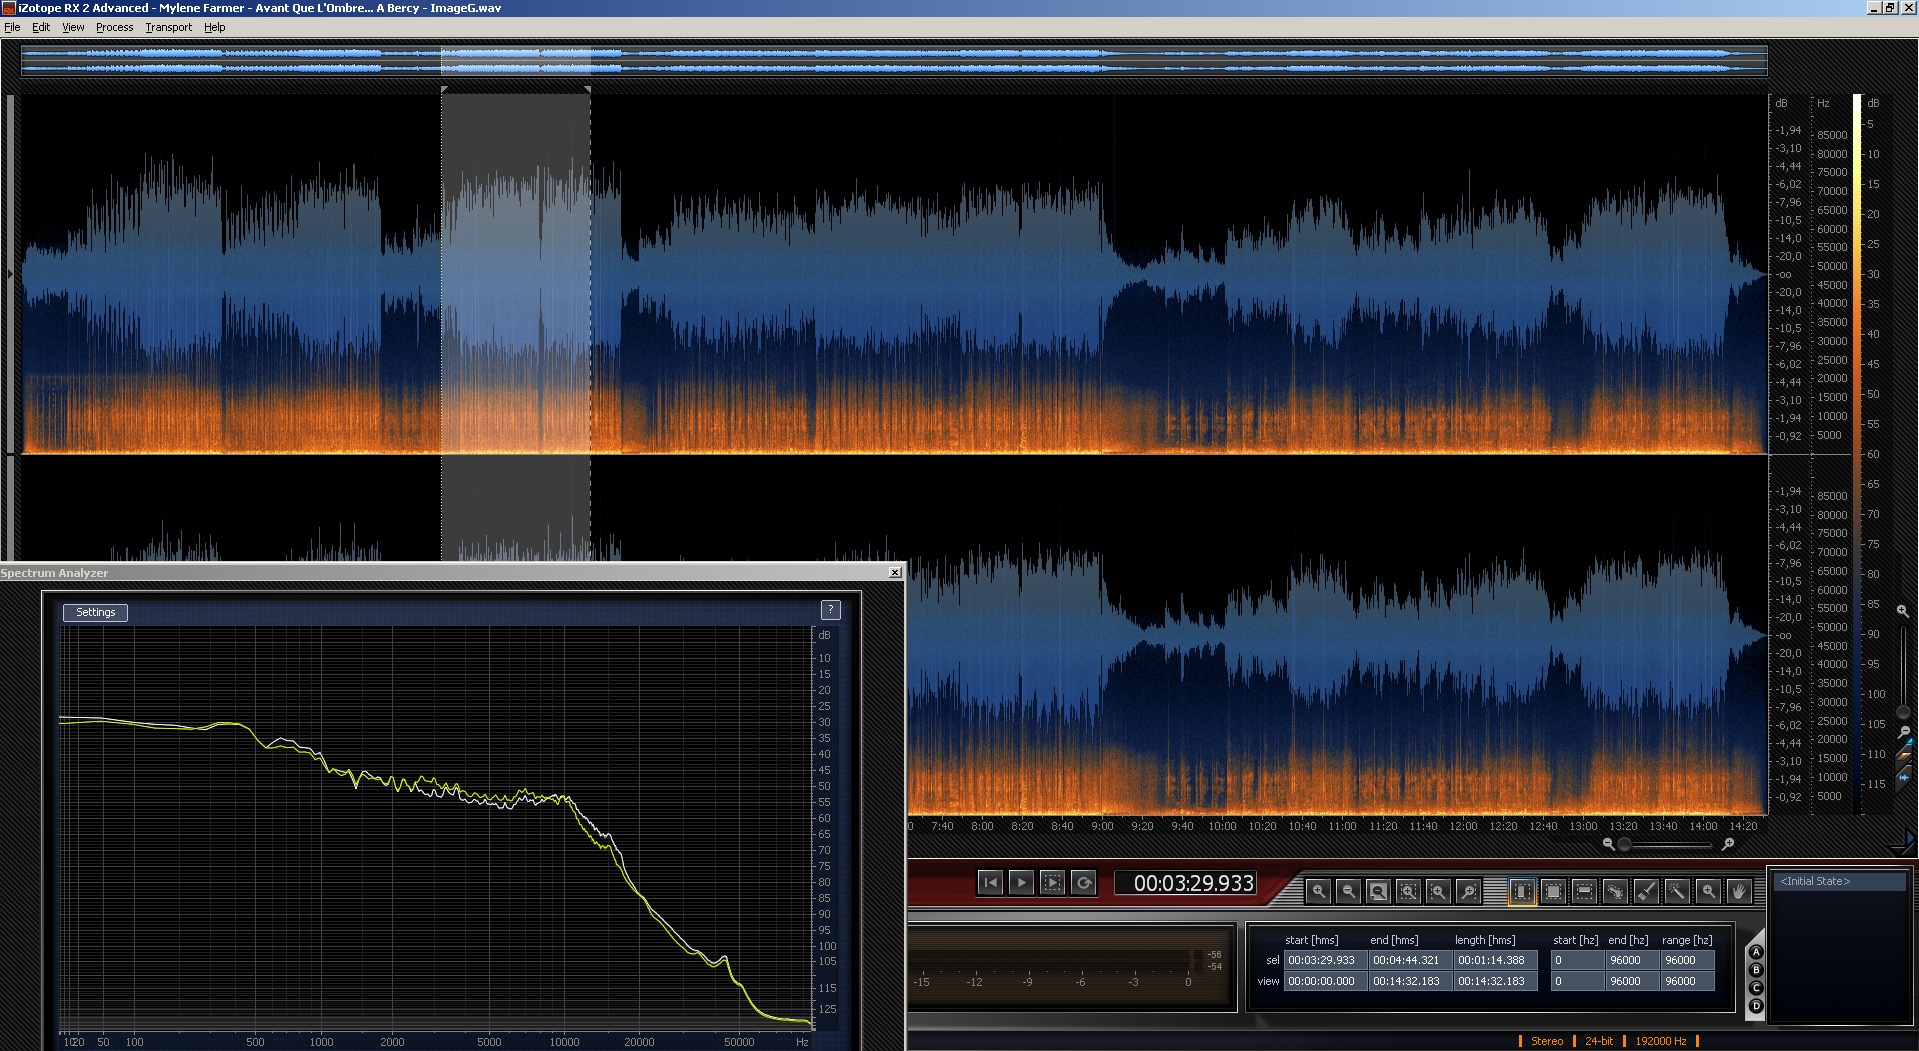Open the Process menu
This screenshot has height=1051, width=1919.
pos(114,27)
